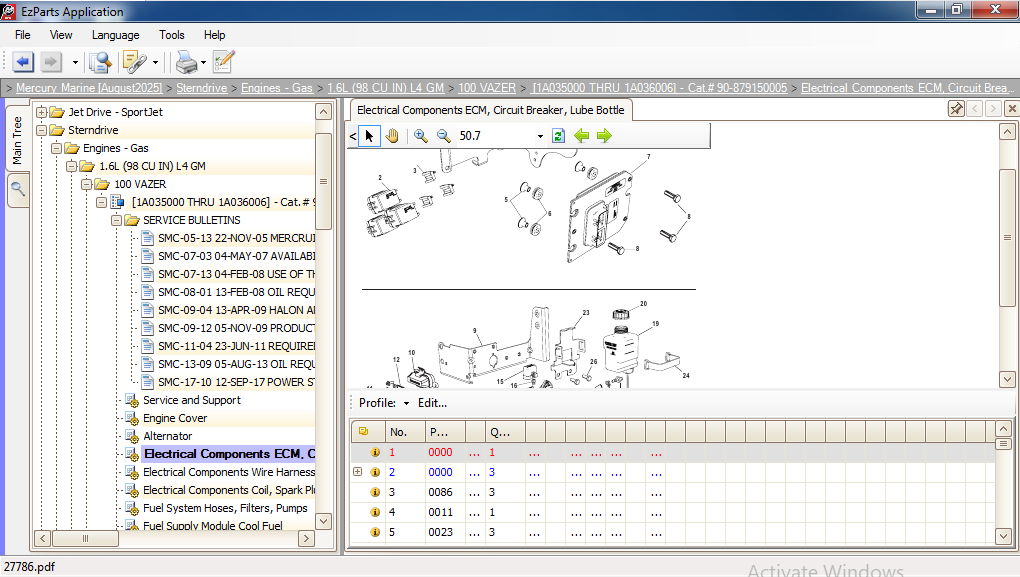Open the dropdown arrow next to Print

coord(203,63)
